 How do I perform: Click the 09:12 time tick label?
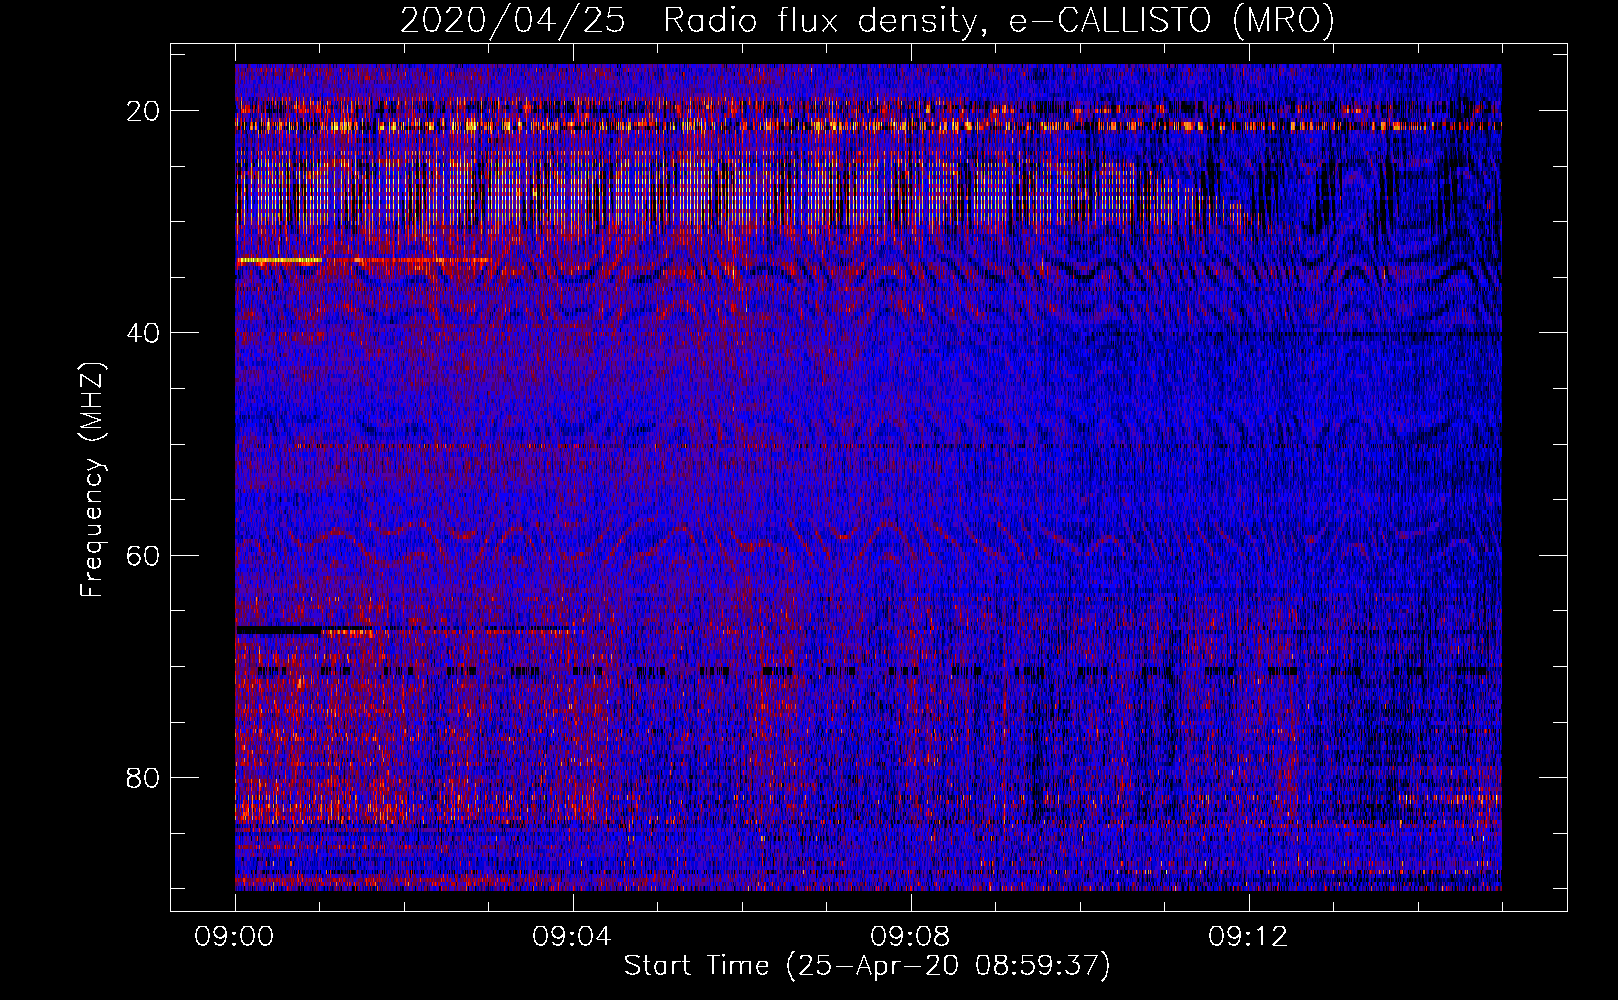[1249, 937]
